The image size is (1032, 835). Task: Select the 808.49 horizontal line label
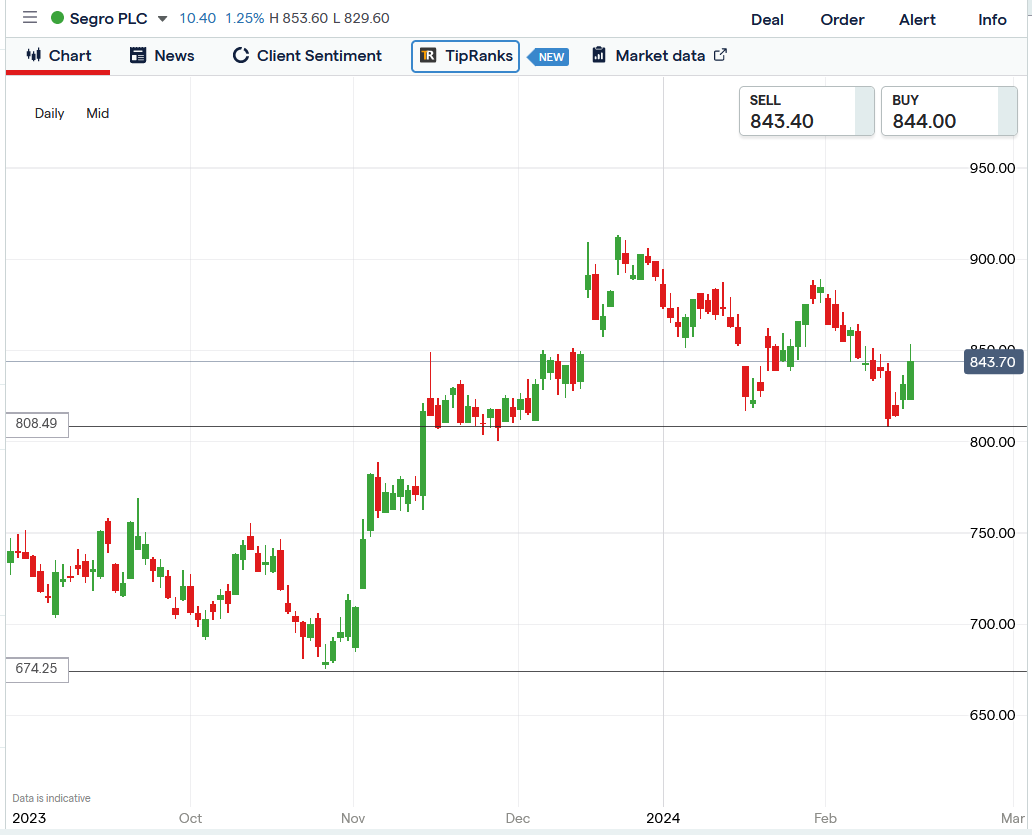coord(37,424)
